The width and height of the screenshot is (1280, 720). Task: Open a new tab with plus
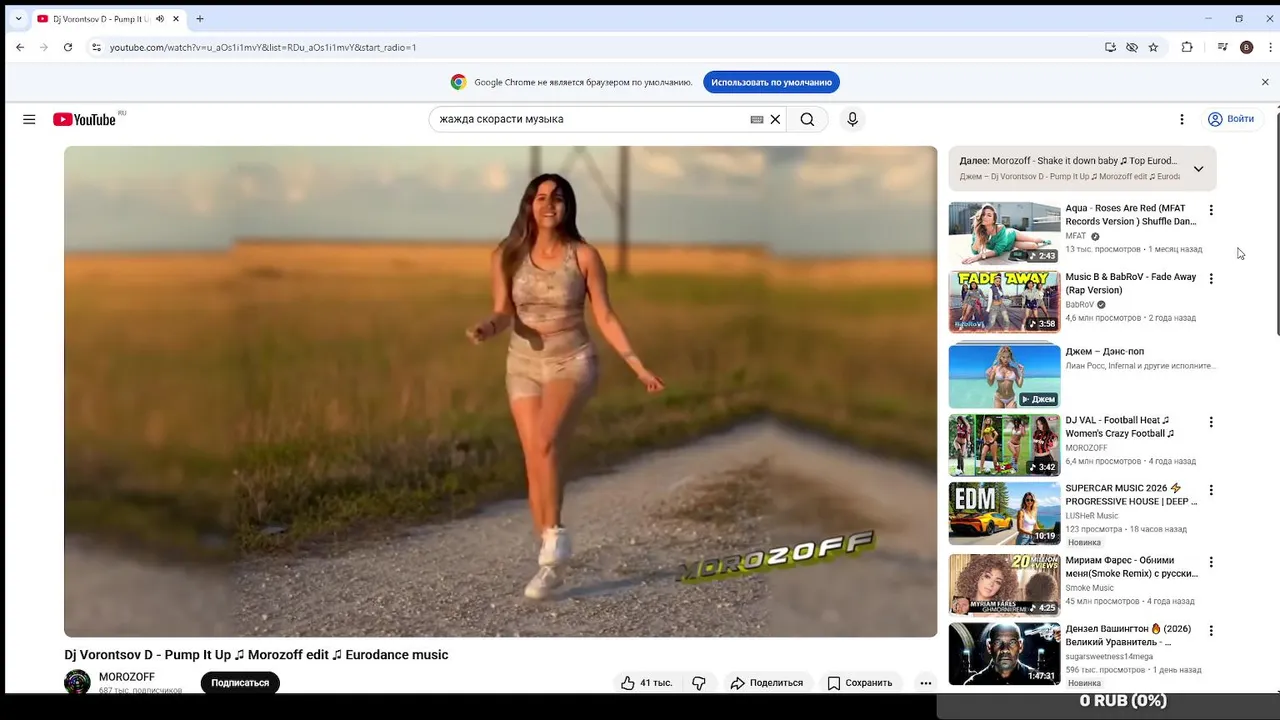200,19
